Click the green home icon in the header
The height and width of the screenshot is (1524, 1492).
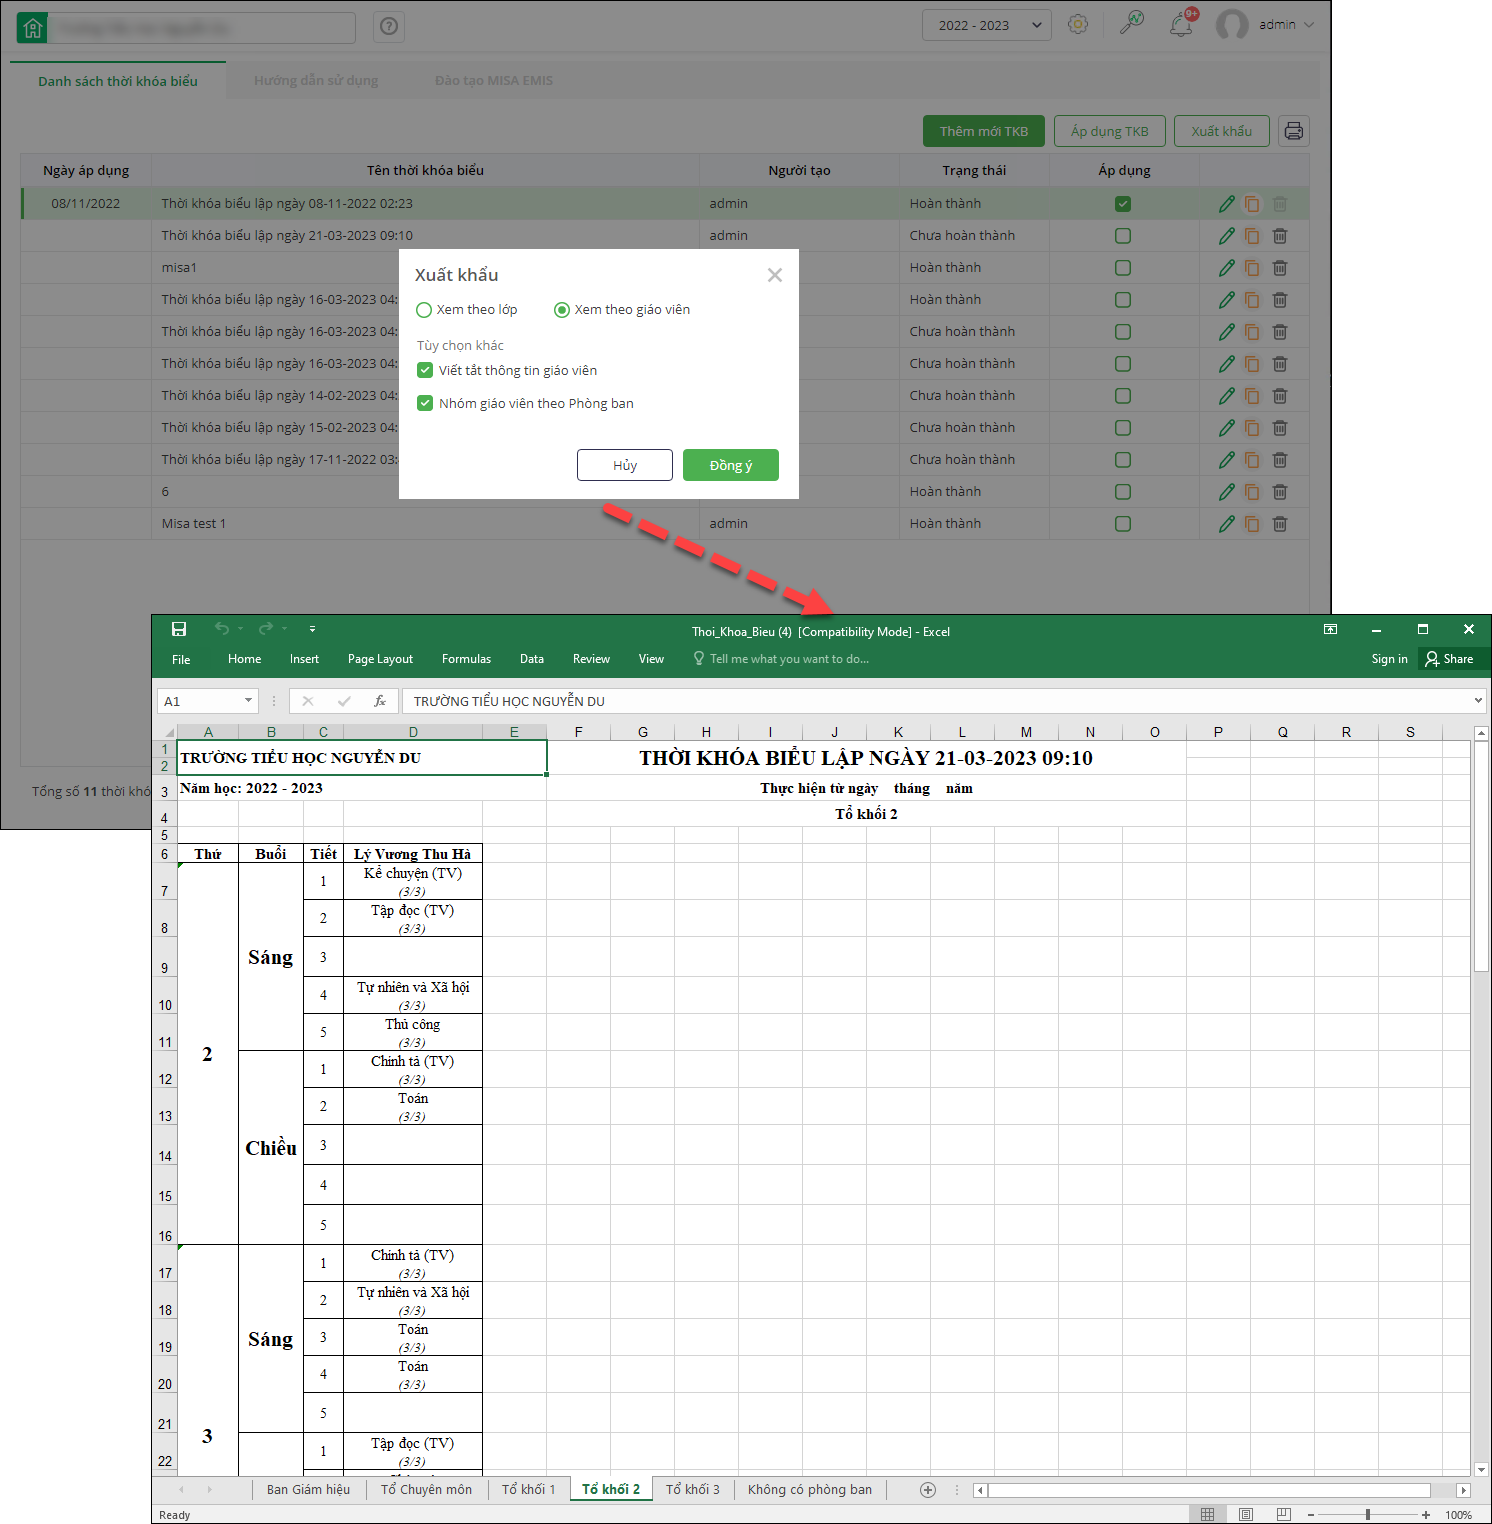coord(33,28)
